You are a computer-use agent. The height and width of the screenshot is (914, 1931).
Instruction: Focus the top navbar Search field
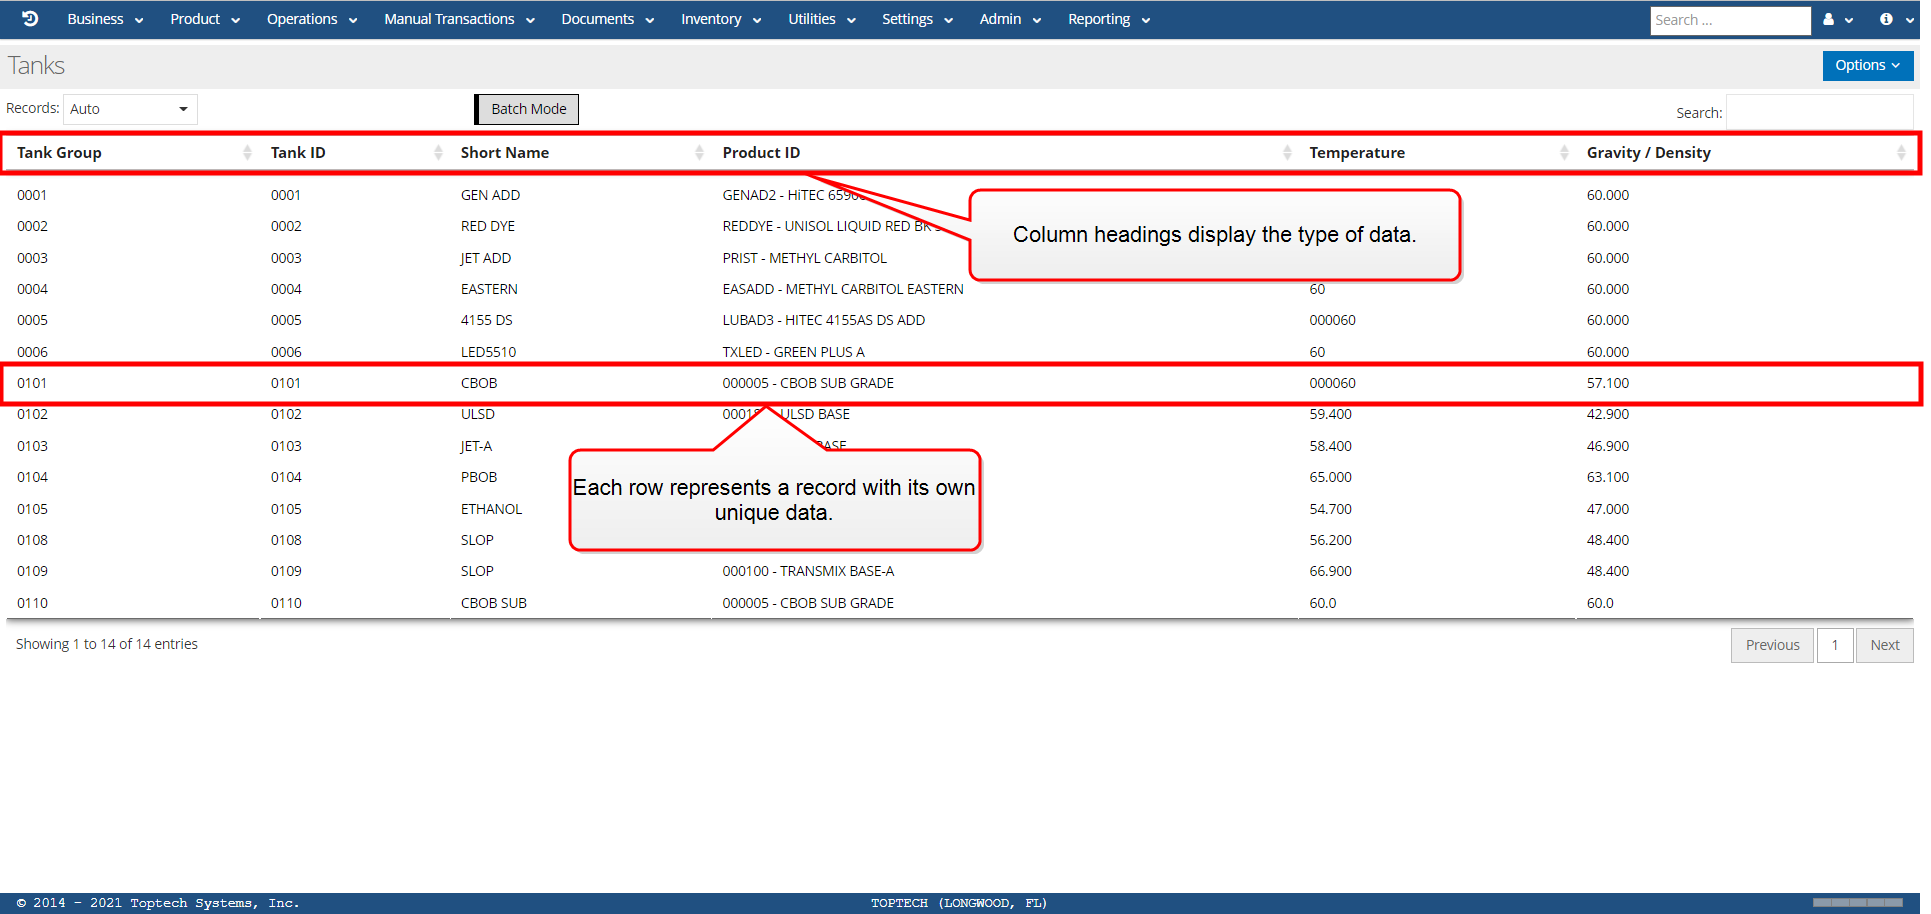click(x=1730, y=20)
